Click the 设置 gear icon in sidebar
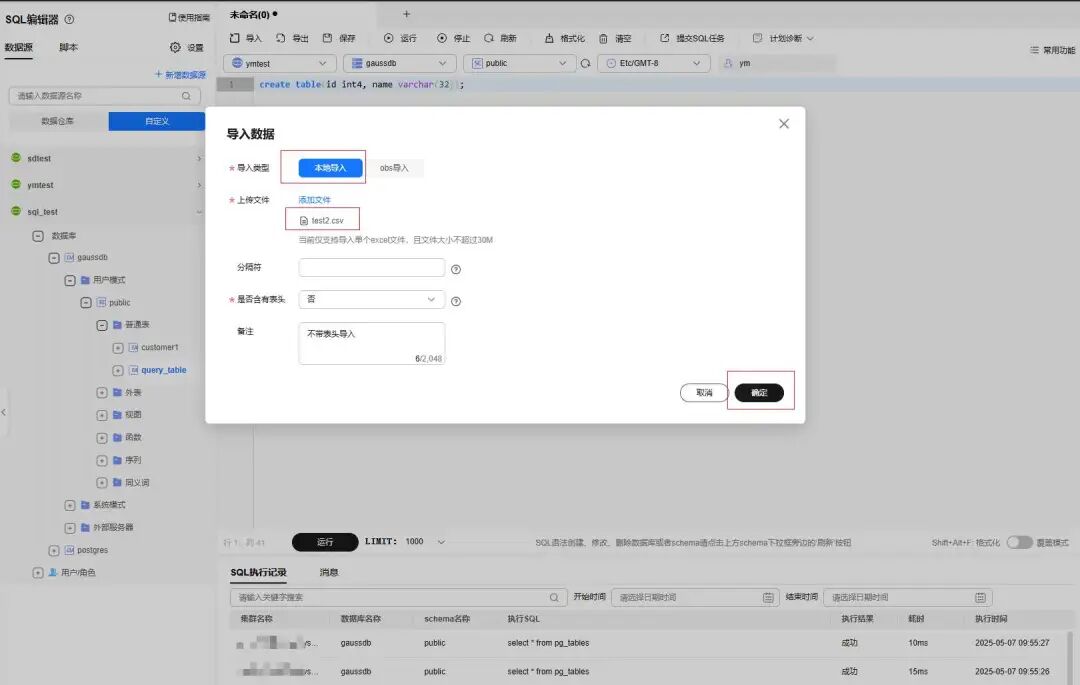 pyautogui.click(x=175, y=47)
